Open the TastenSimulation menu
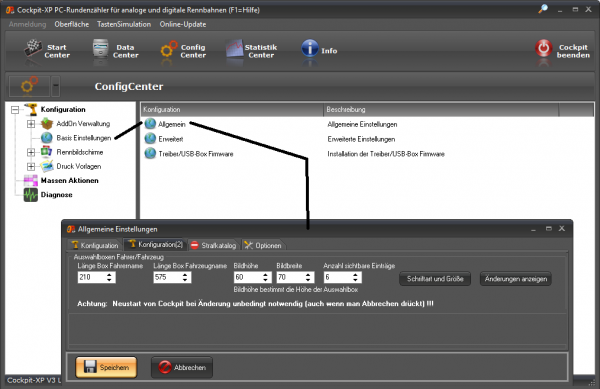This screenshot has width=600, height=389. [x=124, y=24]
